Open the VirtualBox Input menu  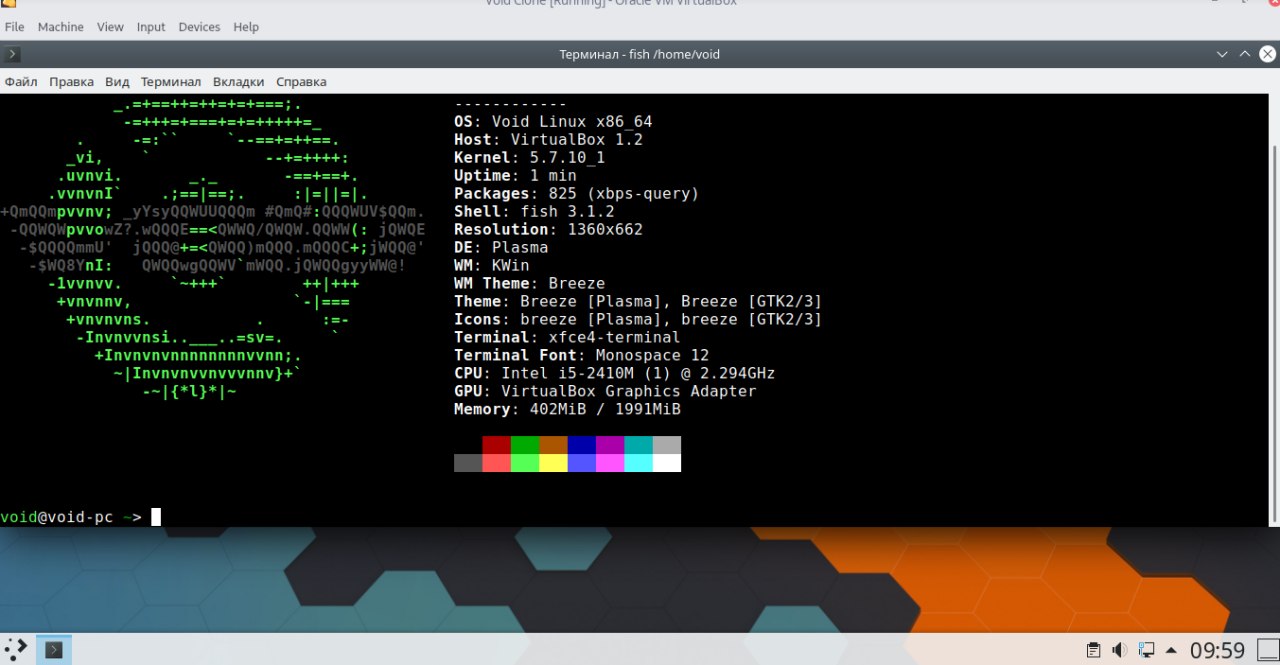[x=151, y=27]
